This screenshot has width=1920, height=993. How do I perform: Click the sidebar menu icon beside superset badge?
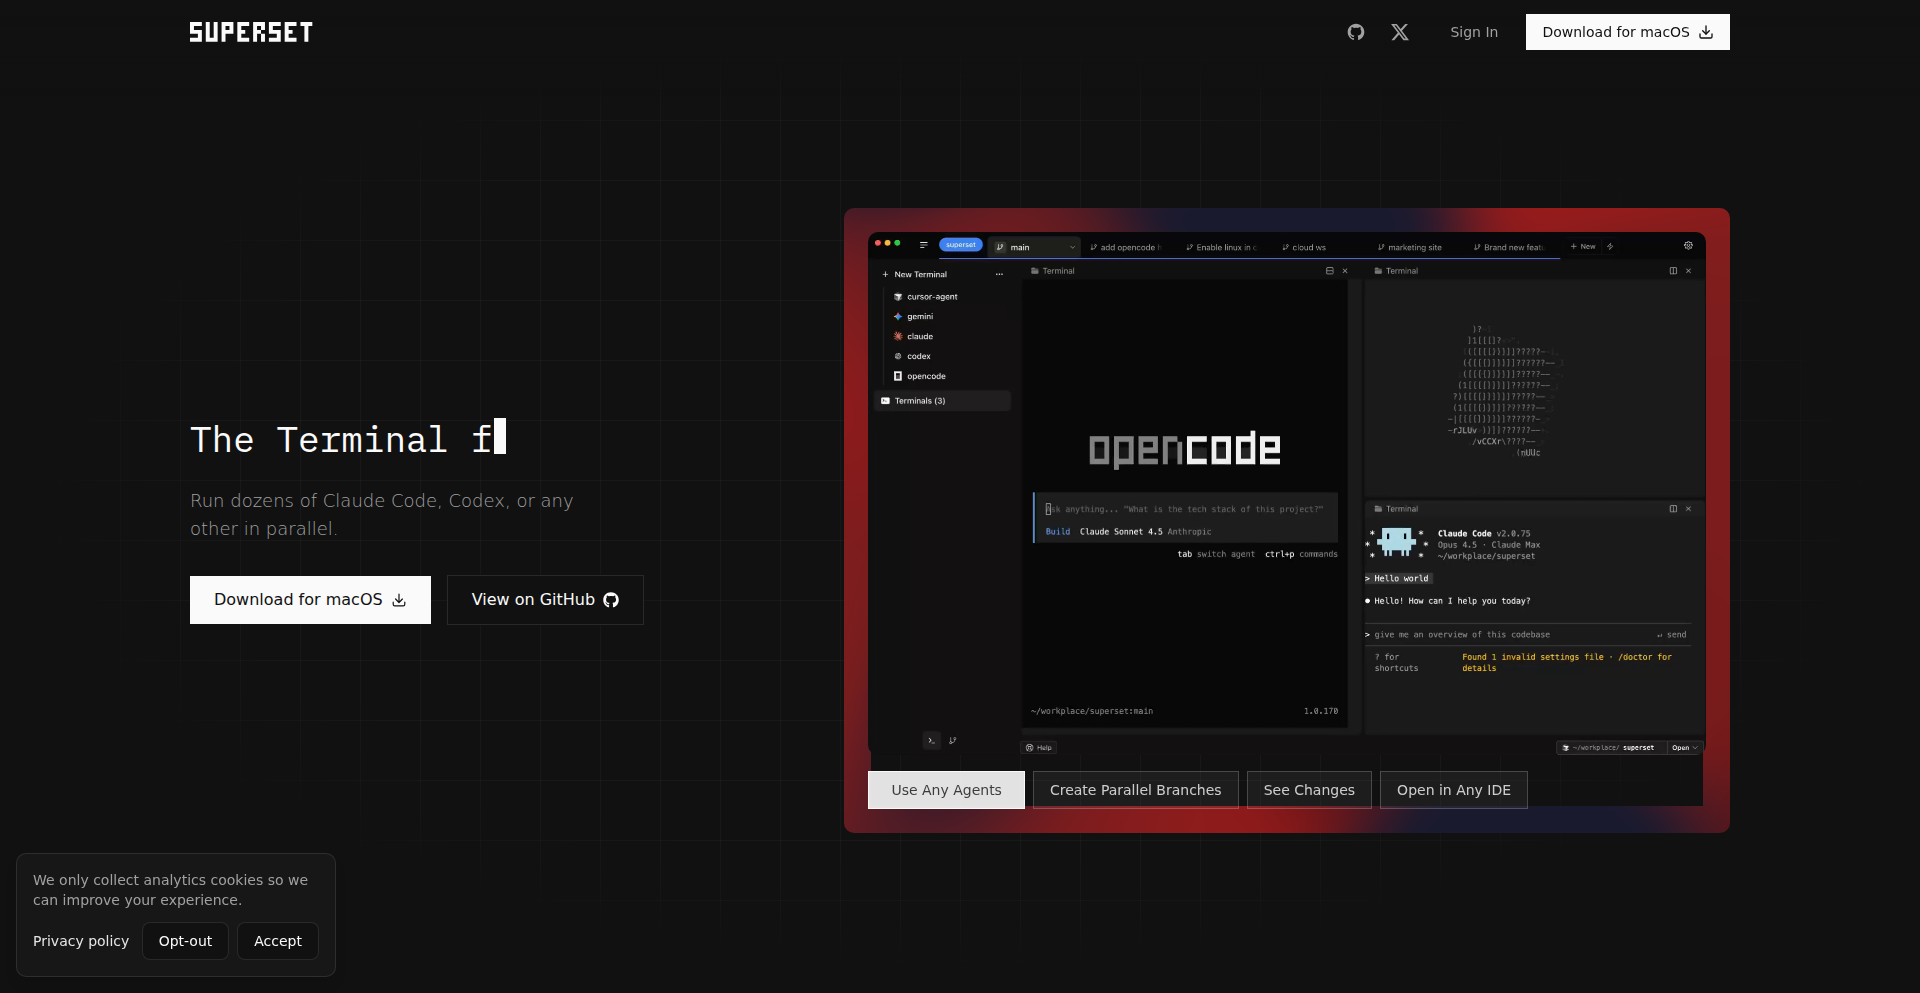(x=923, y=245)
